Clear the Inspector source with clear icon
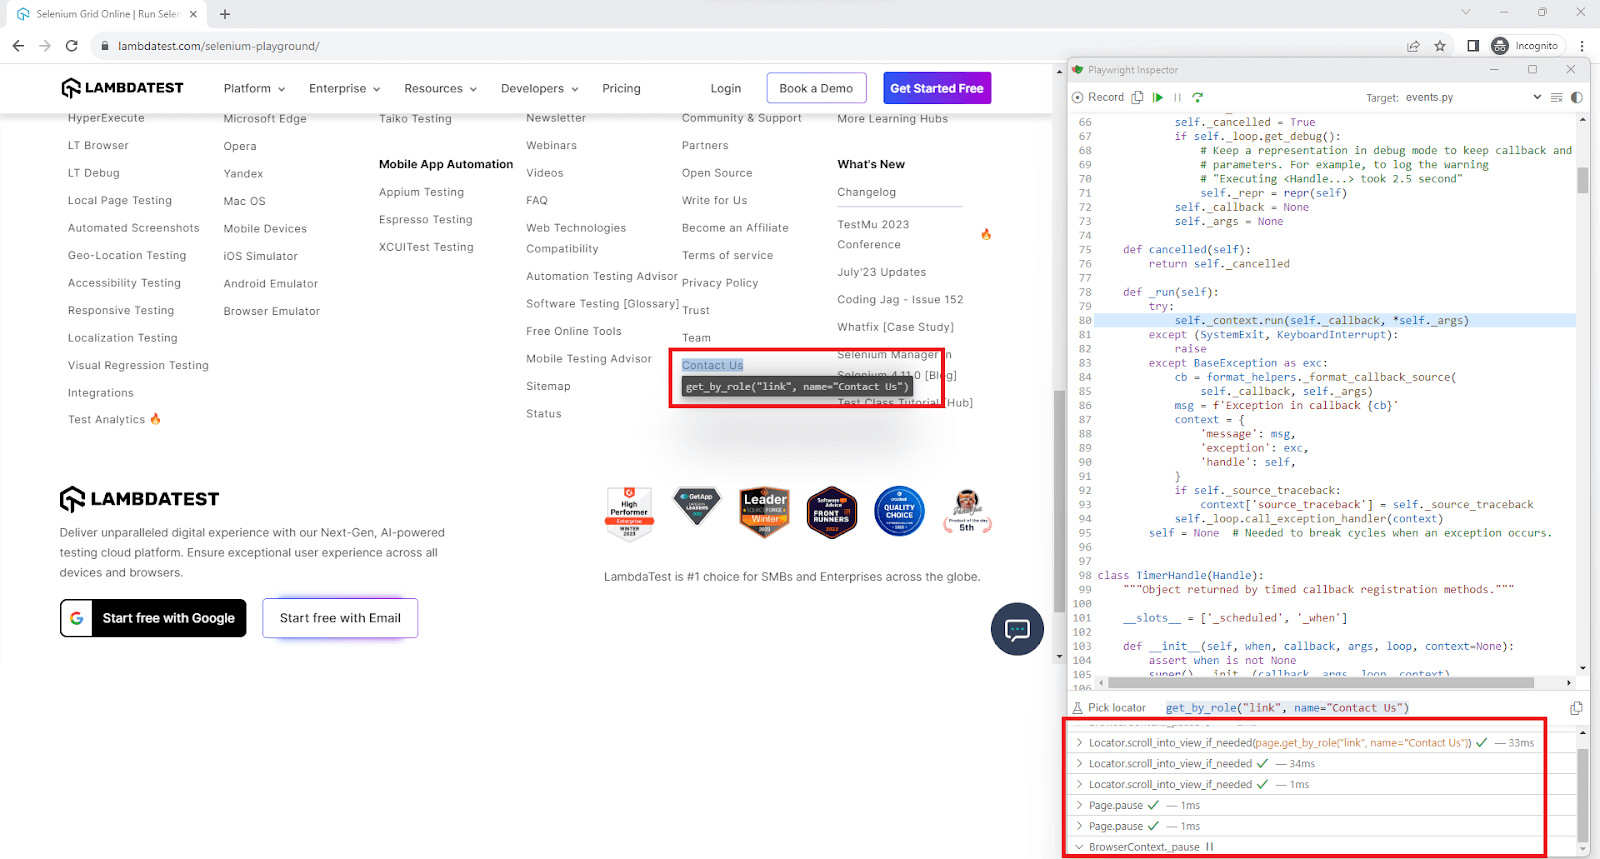The image size is (1600, 859). tap(1556, 97)
